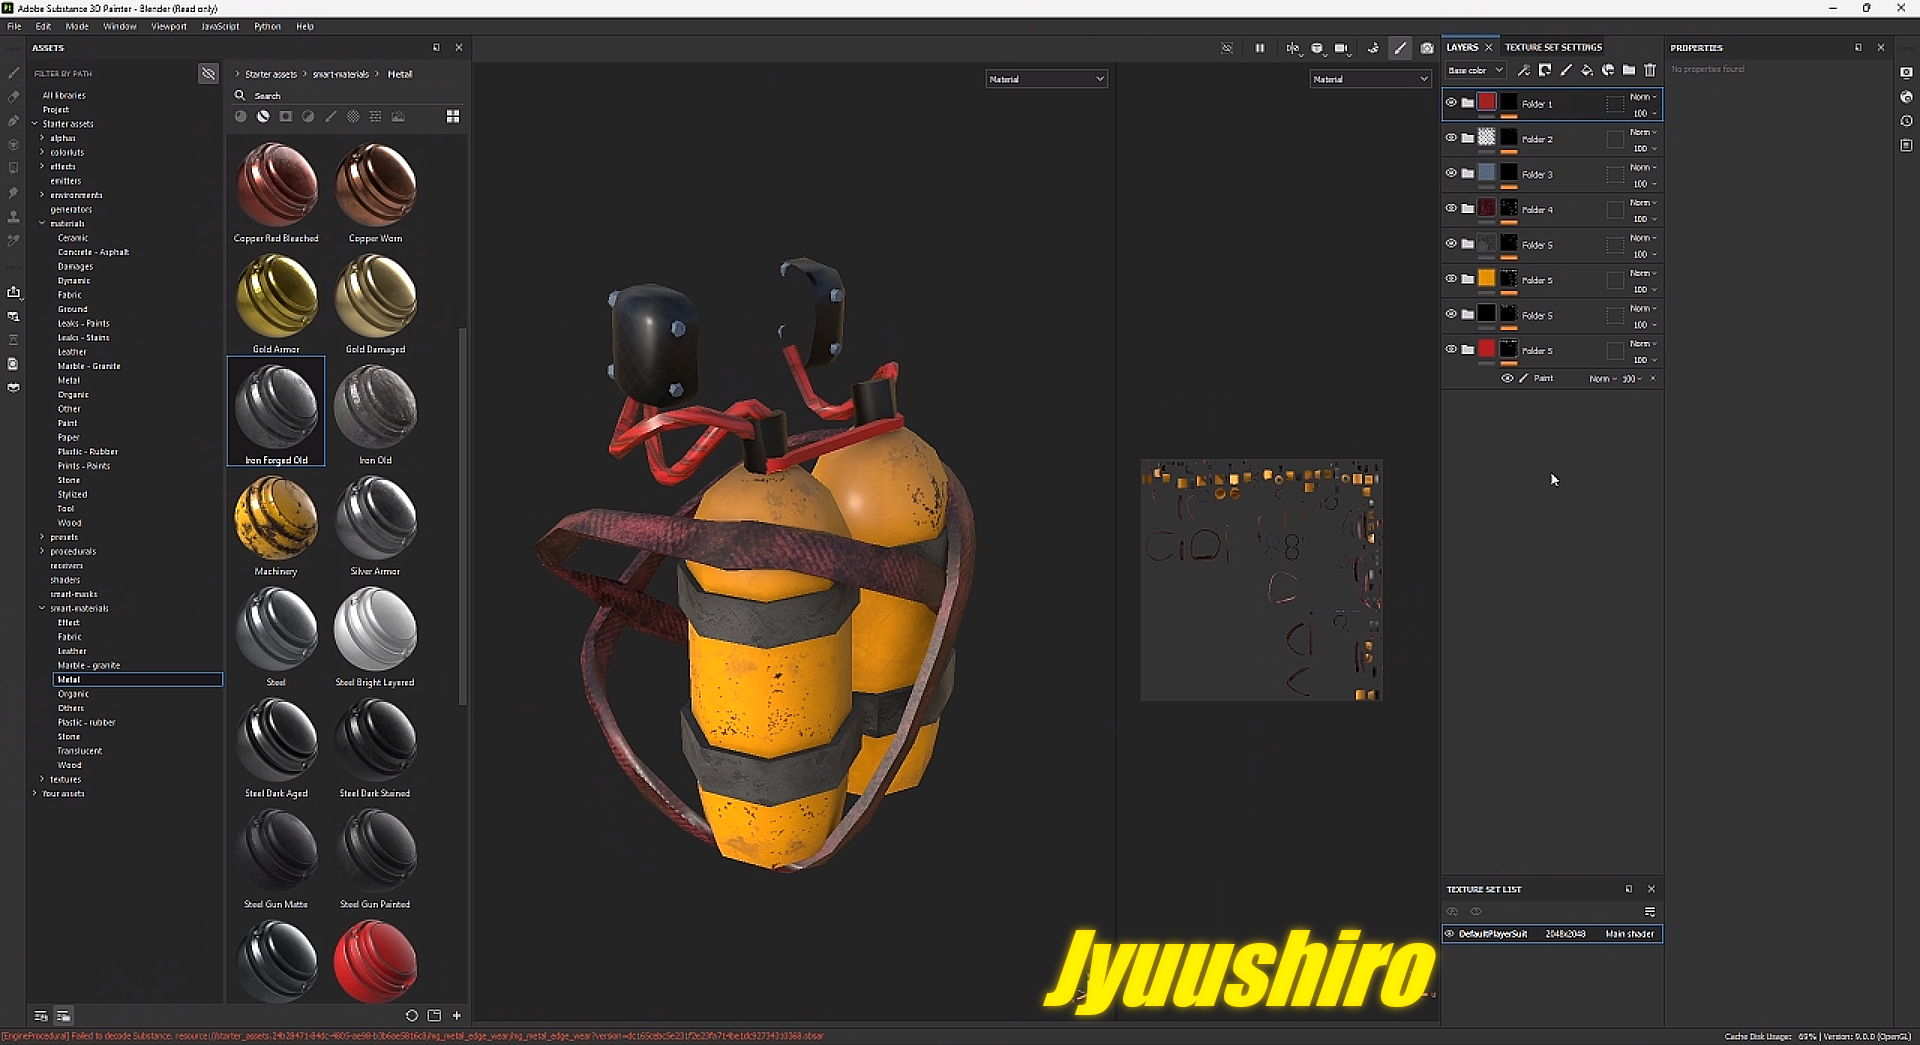
Task: Collapse the smart-materials tree node
Action: click(x=42, y=608)
